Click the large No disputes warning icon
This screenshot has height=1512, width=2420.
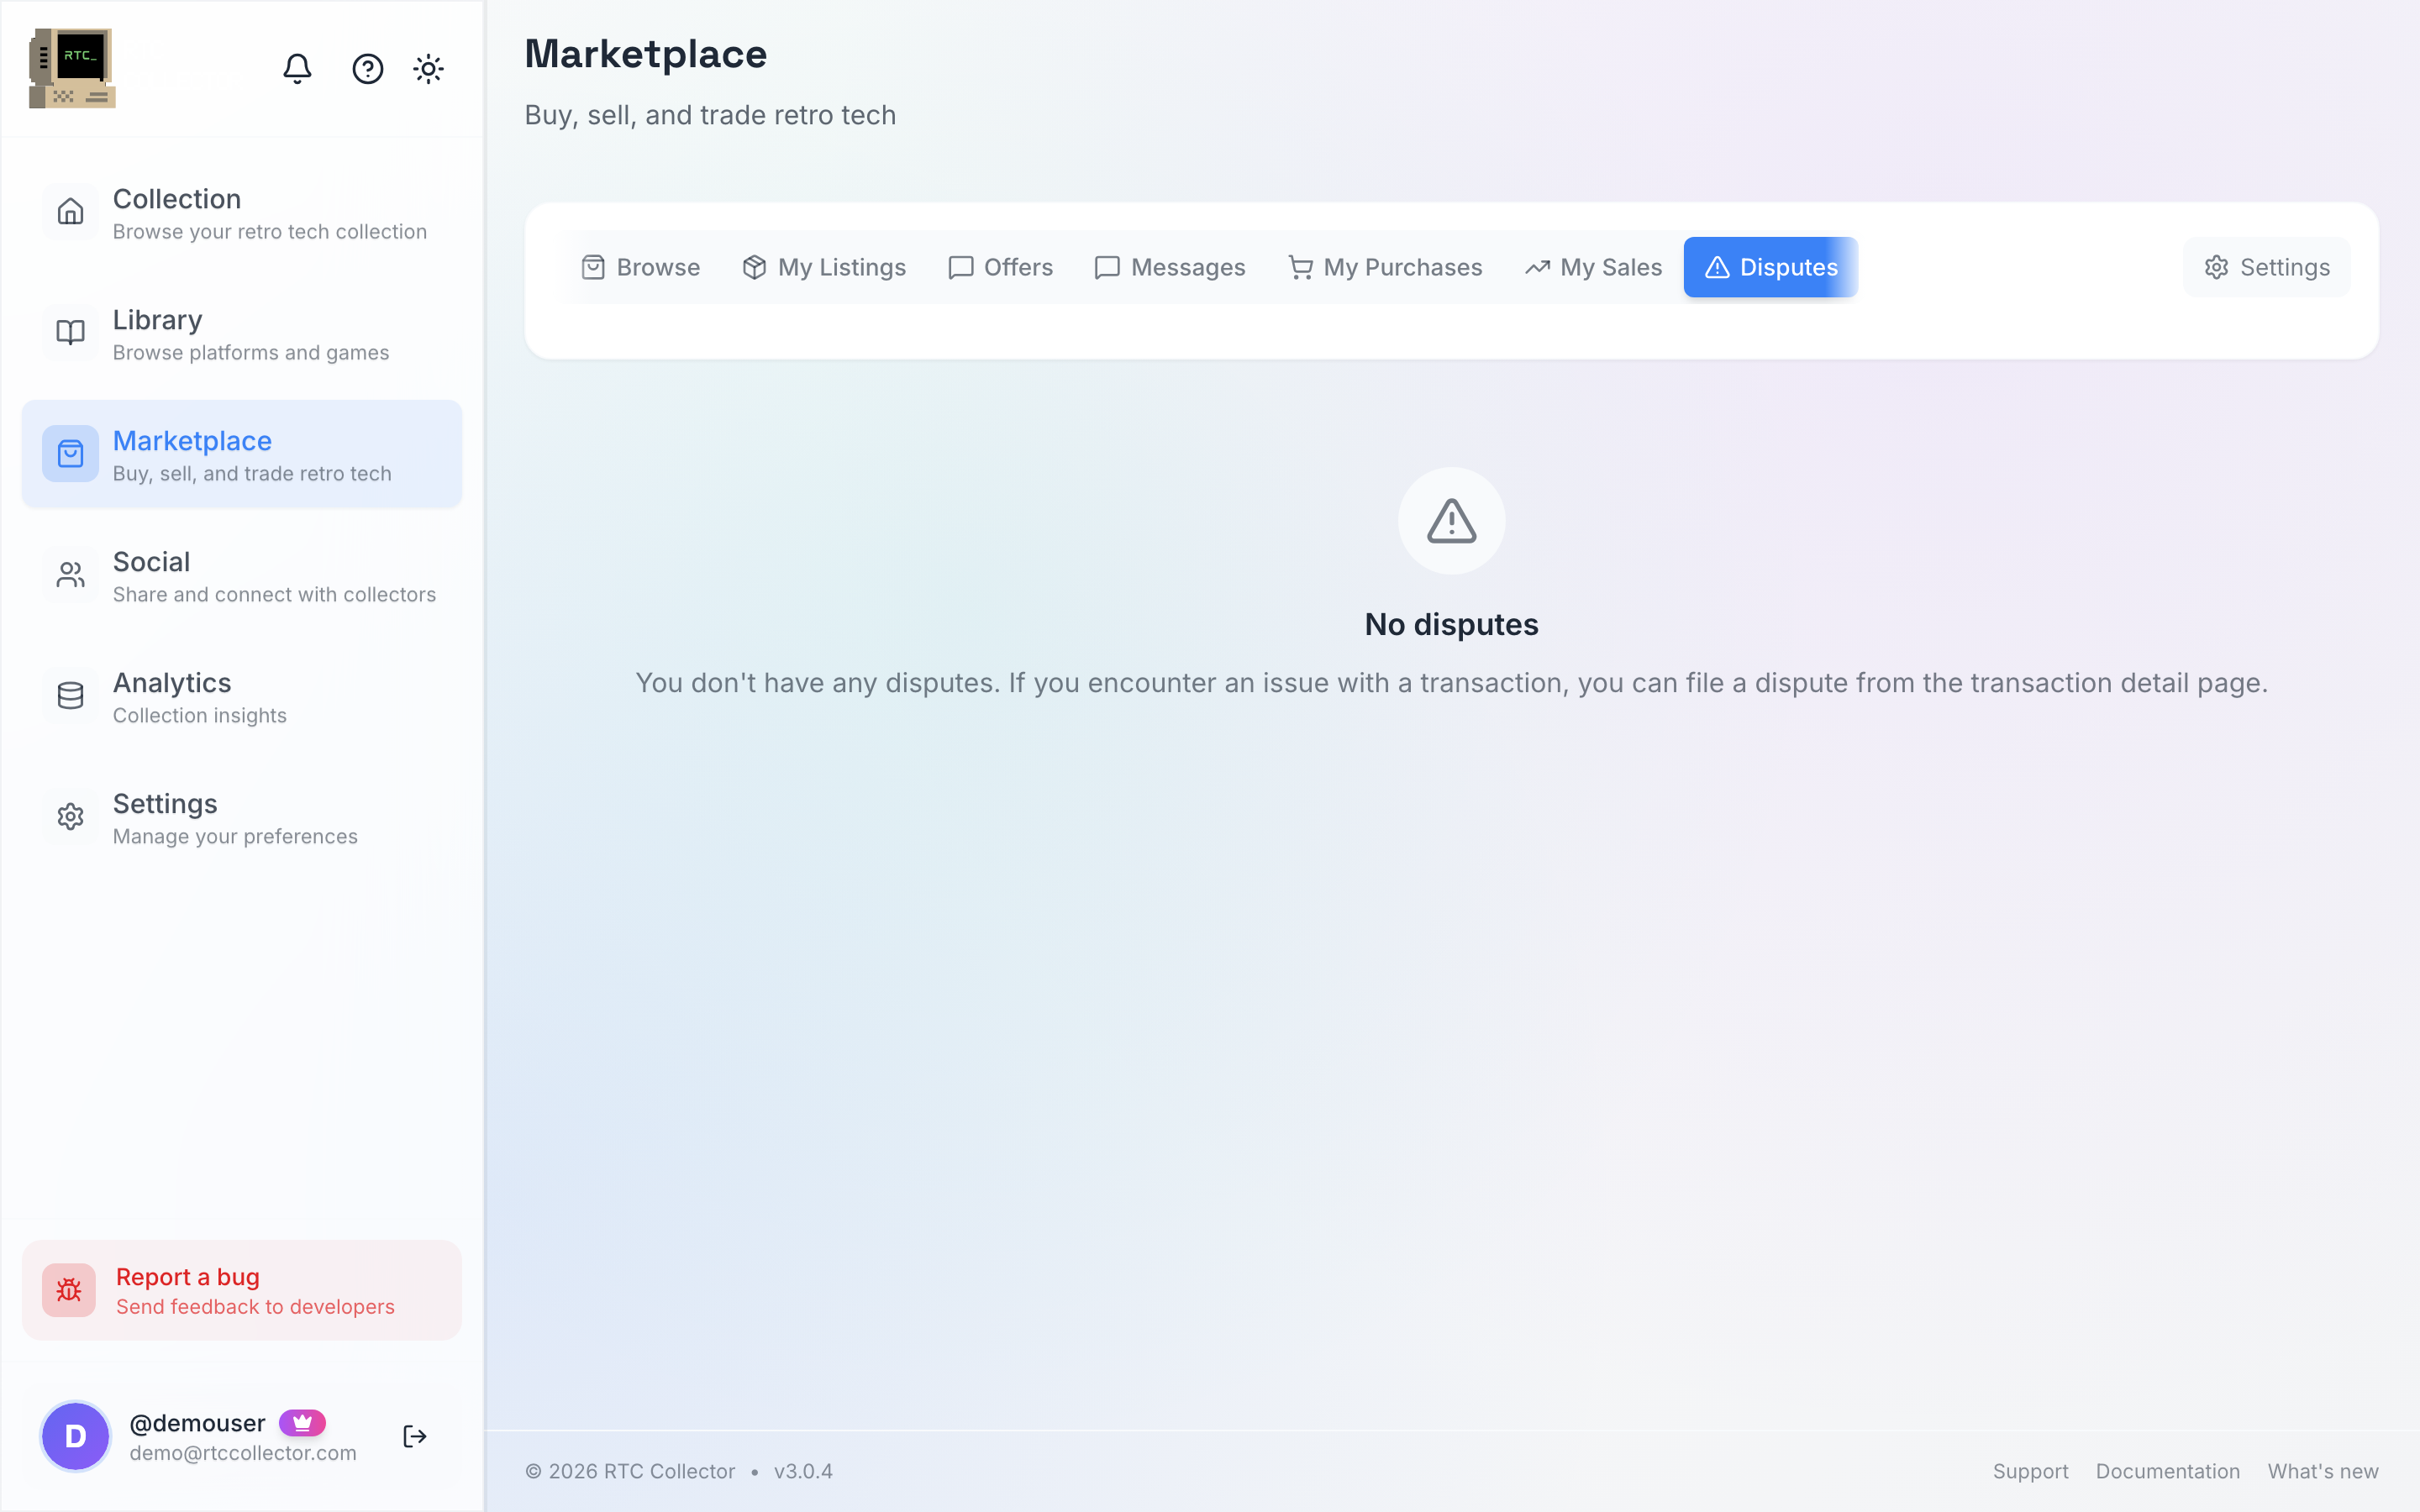point(1451,521)
